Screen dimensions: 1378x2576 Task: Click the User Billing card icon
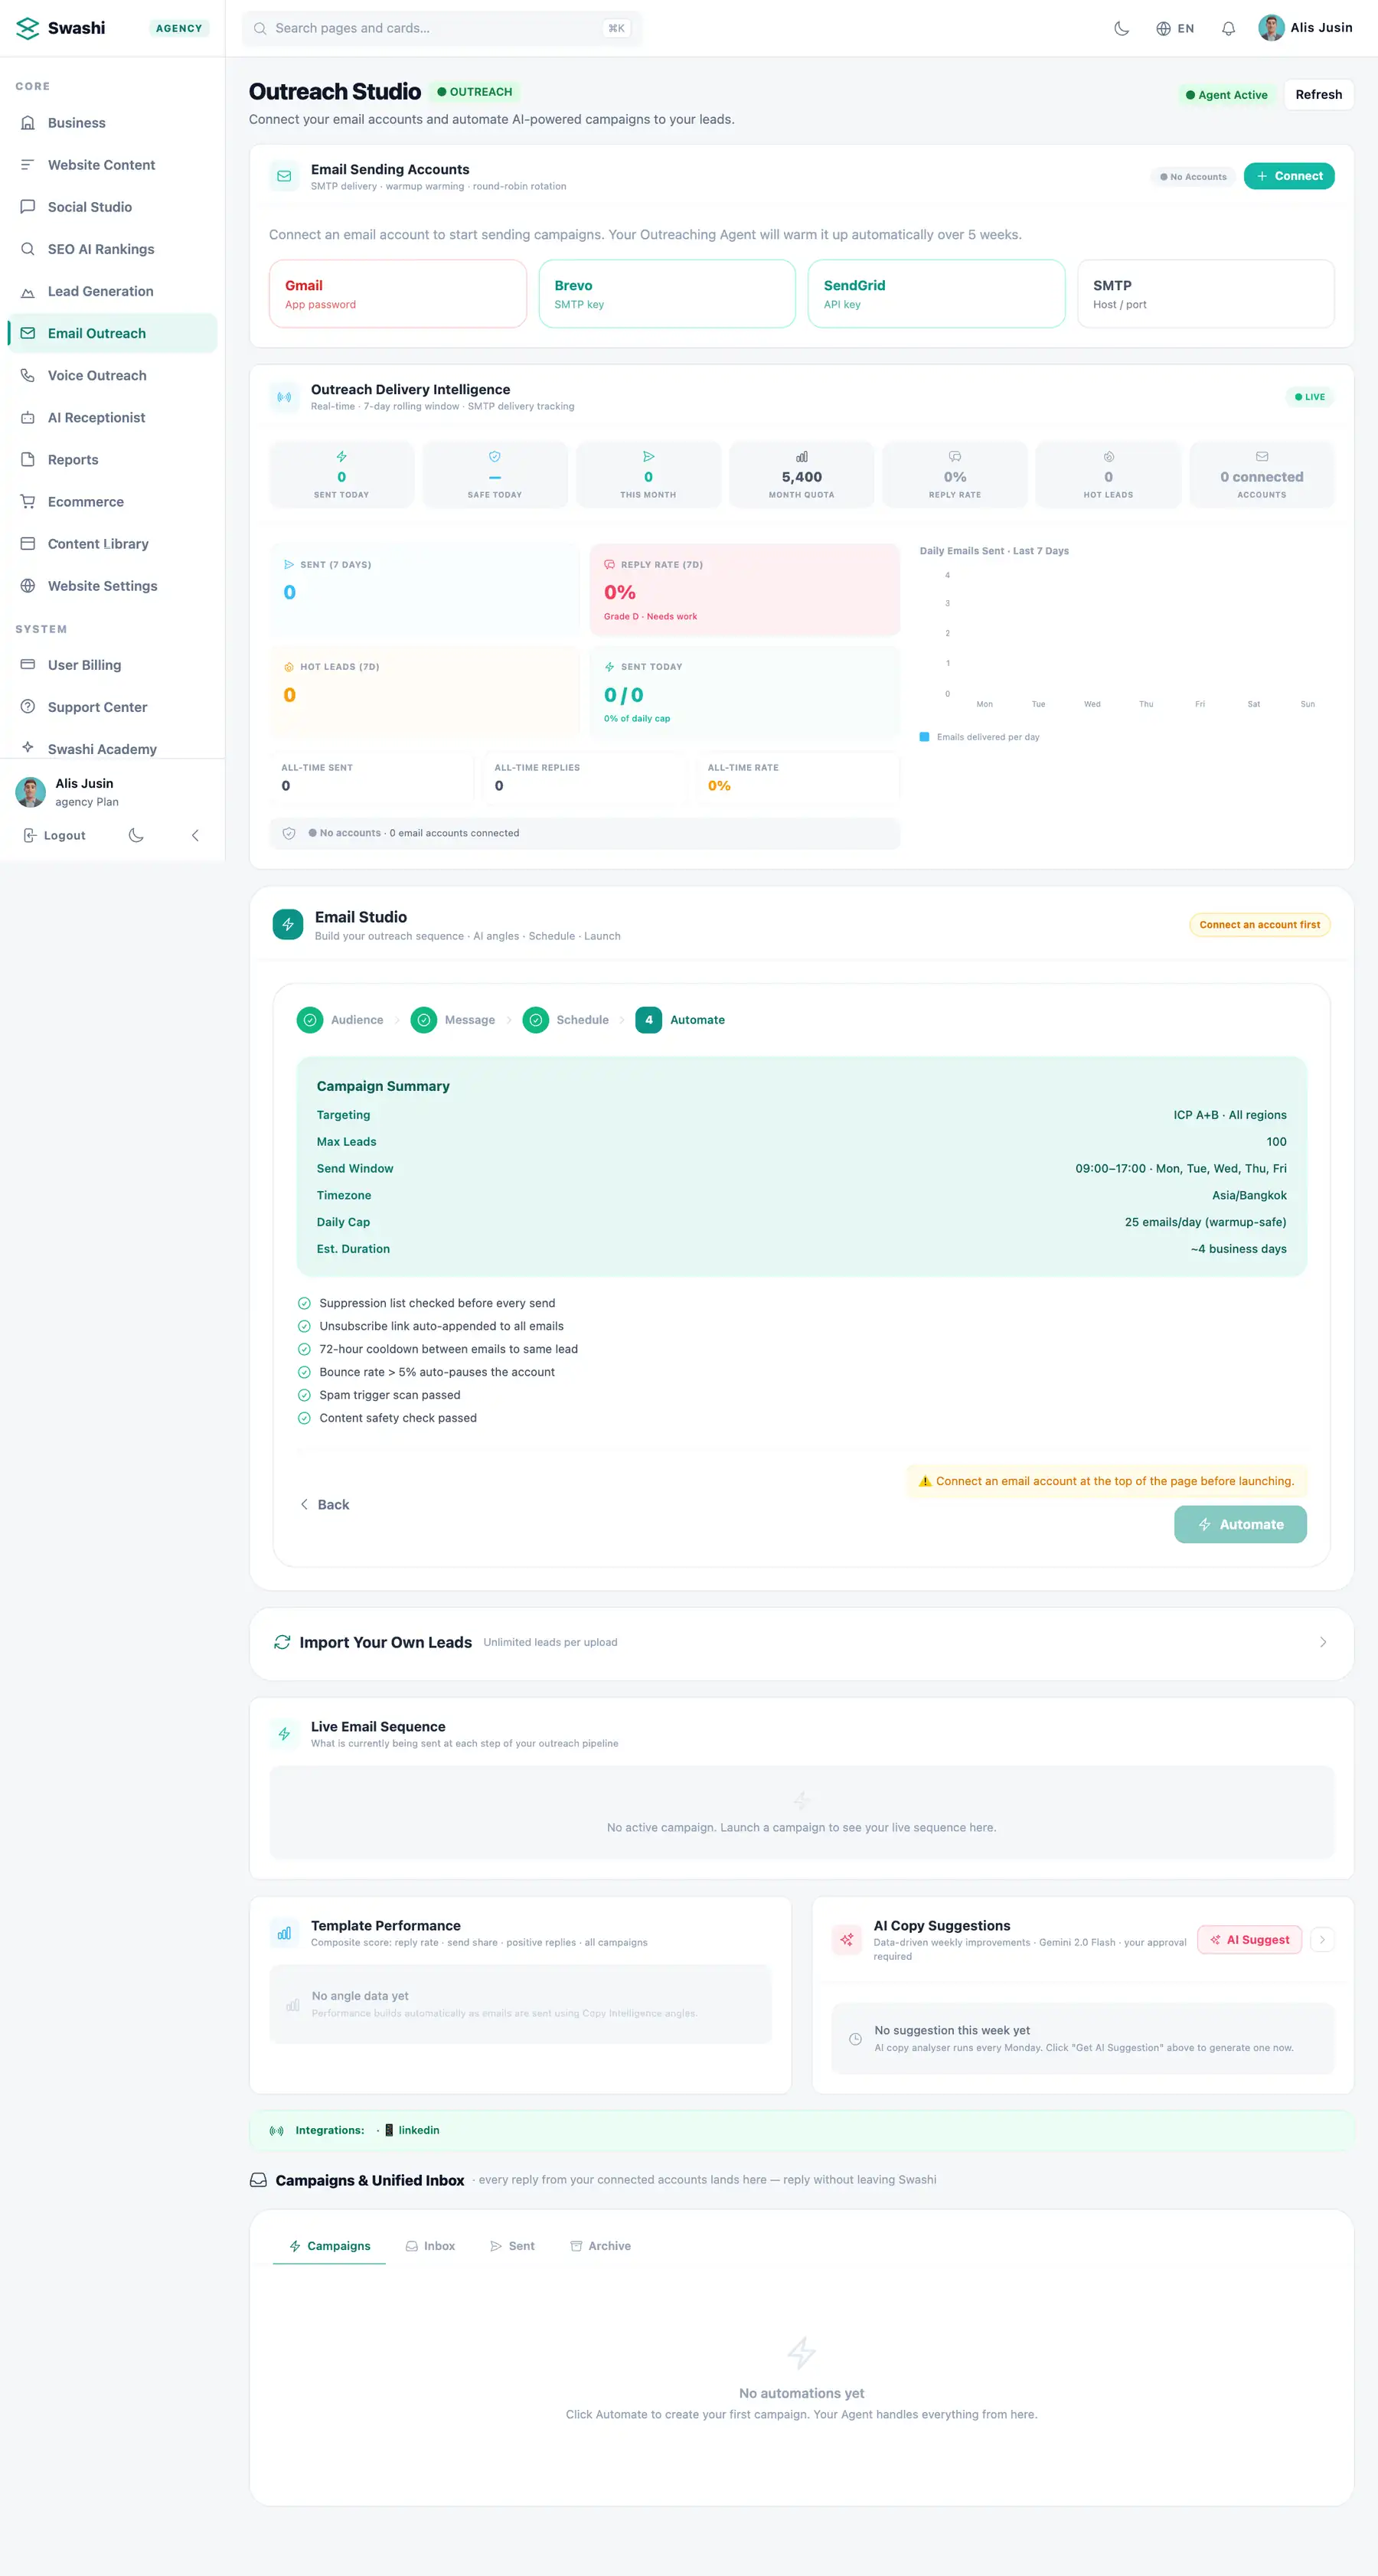pyautogui.click(x=28, y=664)
